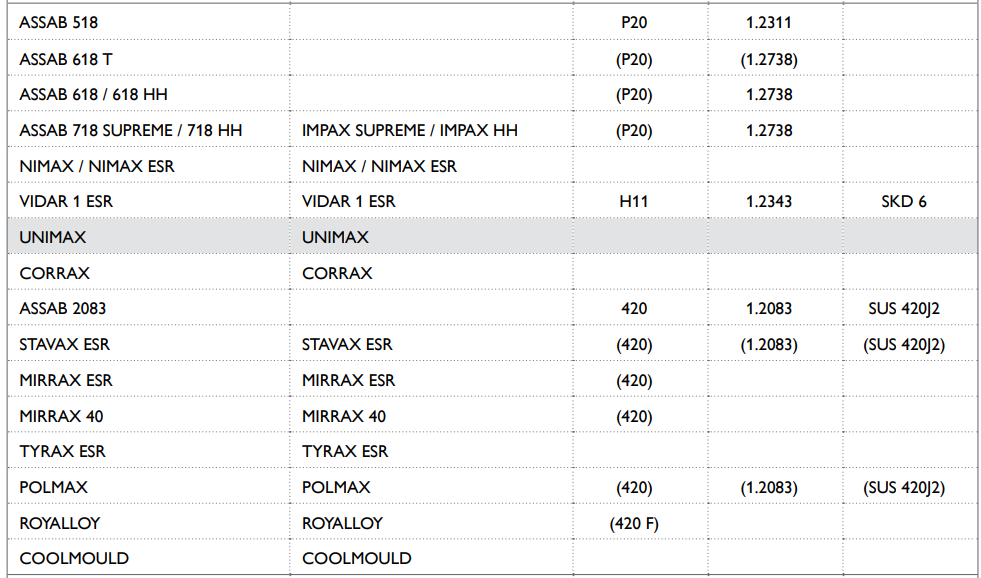Click (420) in the MIRRAX 40 row
This screenshot has height=578, width=981.
[x=634, y=416]
